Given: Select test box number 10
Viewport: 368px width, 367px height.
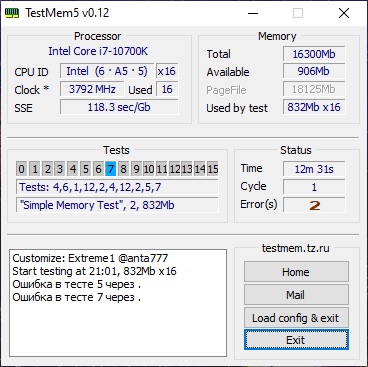Looking at the screenshot, I should click(149, 169).
